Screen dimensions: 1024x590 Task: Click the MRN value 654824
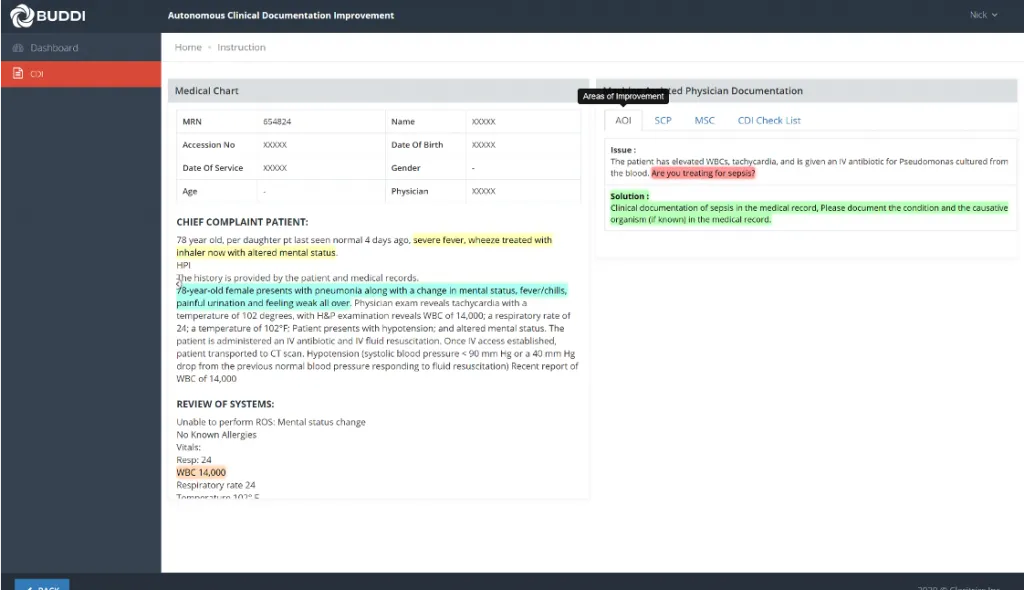coord(277,122)
